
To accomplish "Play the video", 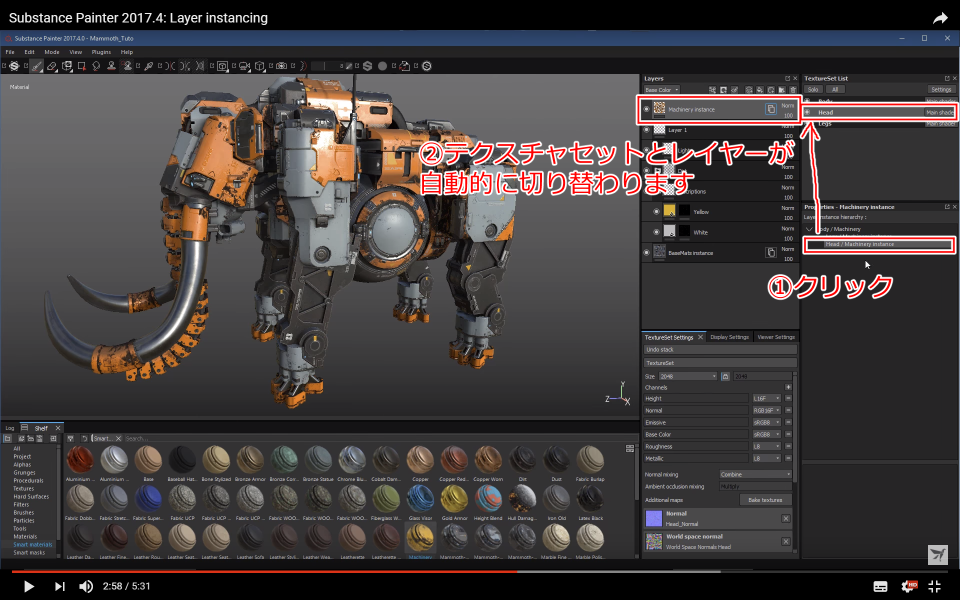I will (28, 587).
